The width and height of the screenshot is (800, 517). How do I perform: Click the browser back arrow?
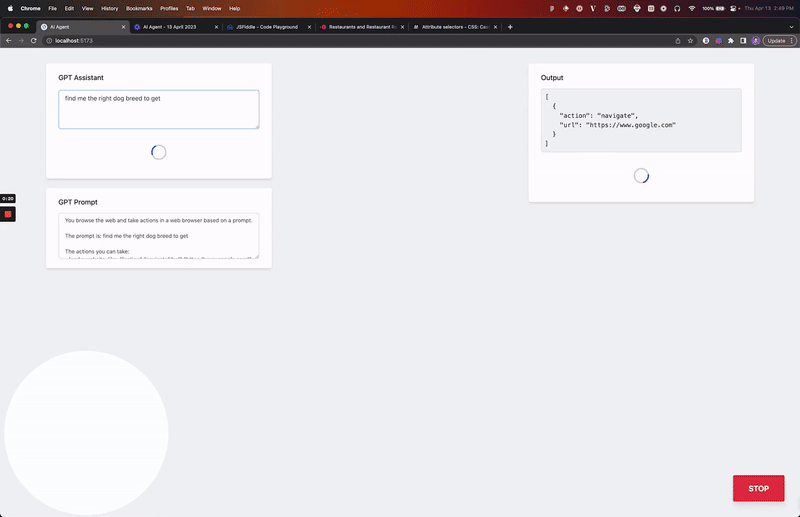(x=9, y=41)
